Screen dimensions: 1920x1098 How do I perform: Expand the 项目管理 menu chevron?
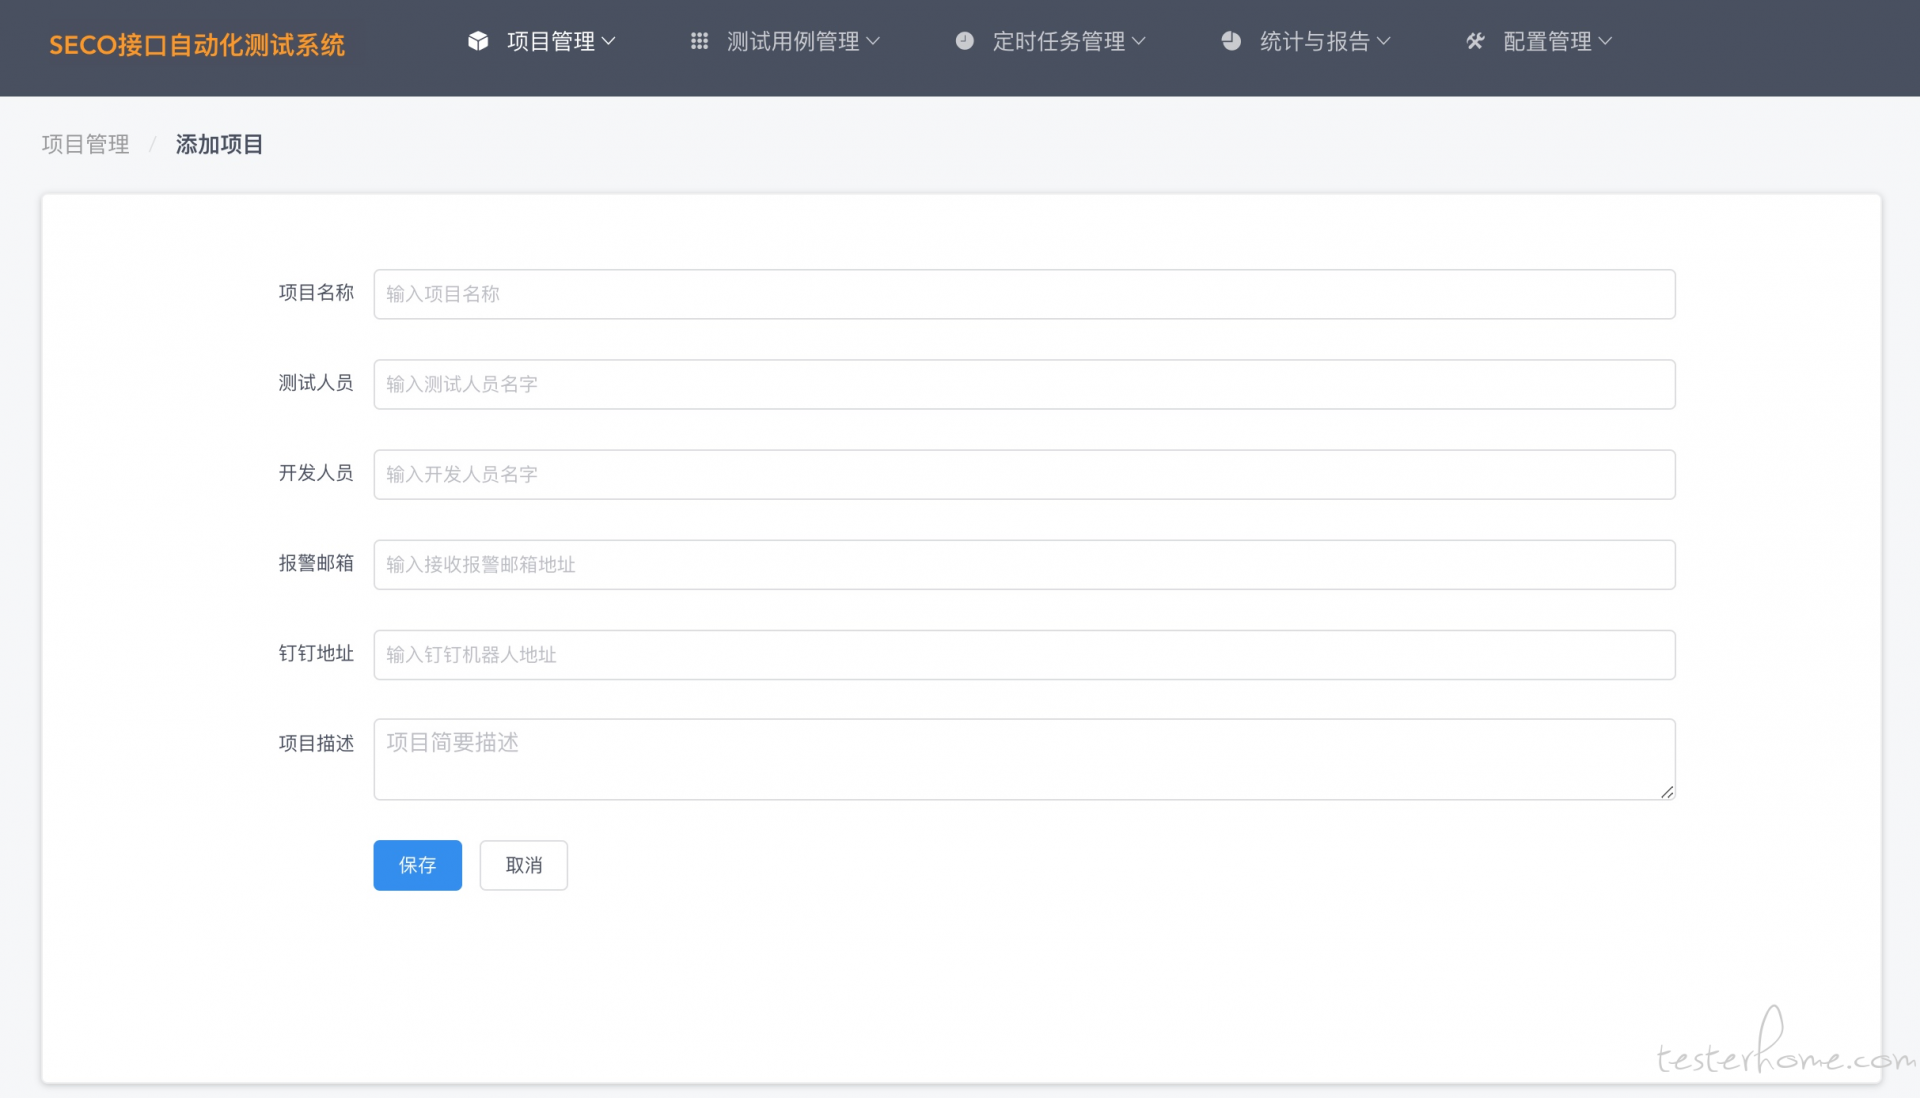point(608,41)
